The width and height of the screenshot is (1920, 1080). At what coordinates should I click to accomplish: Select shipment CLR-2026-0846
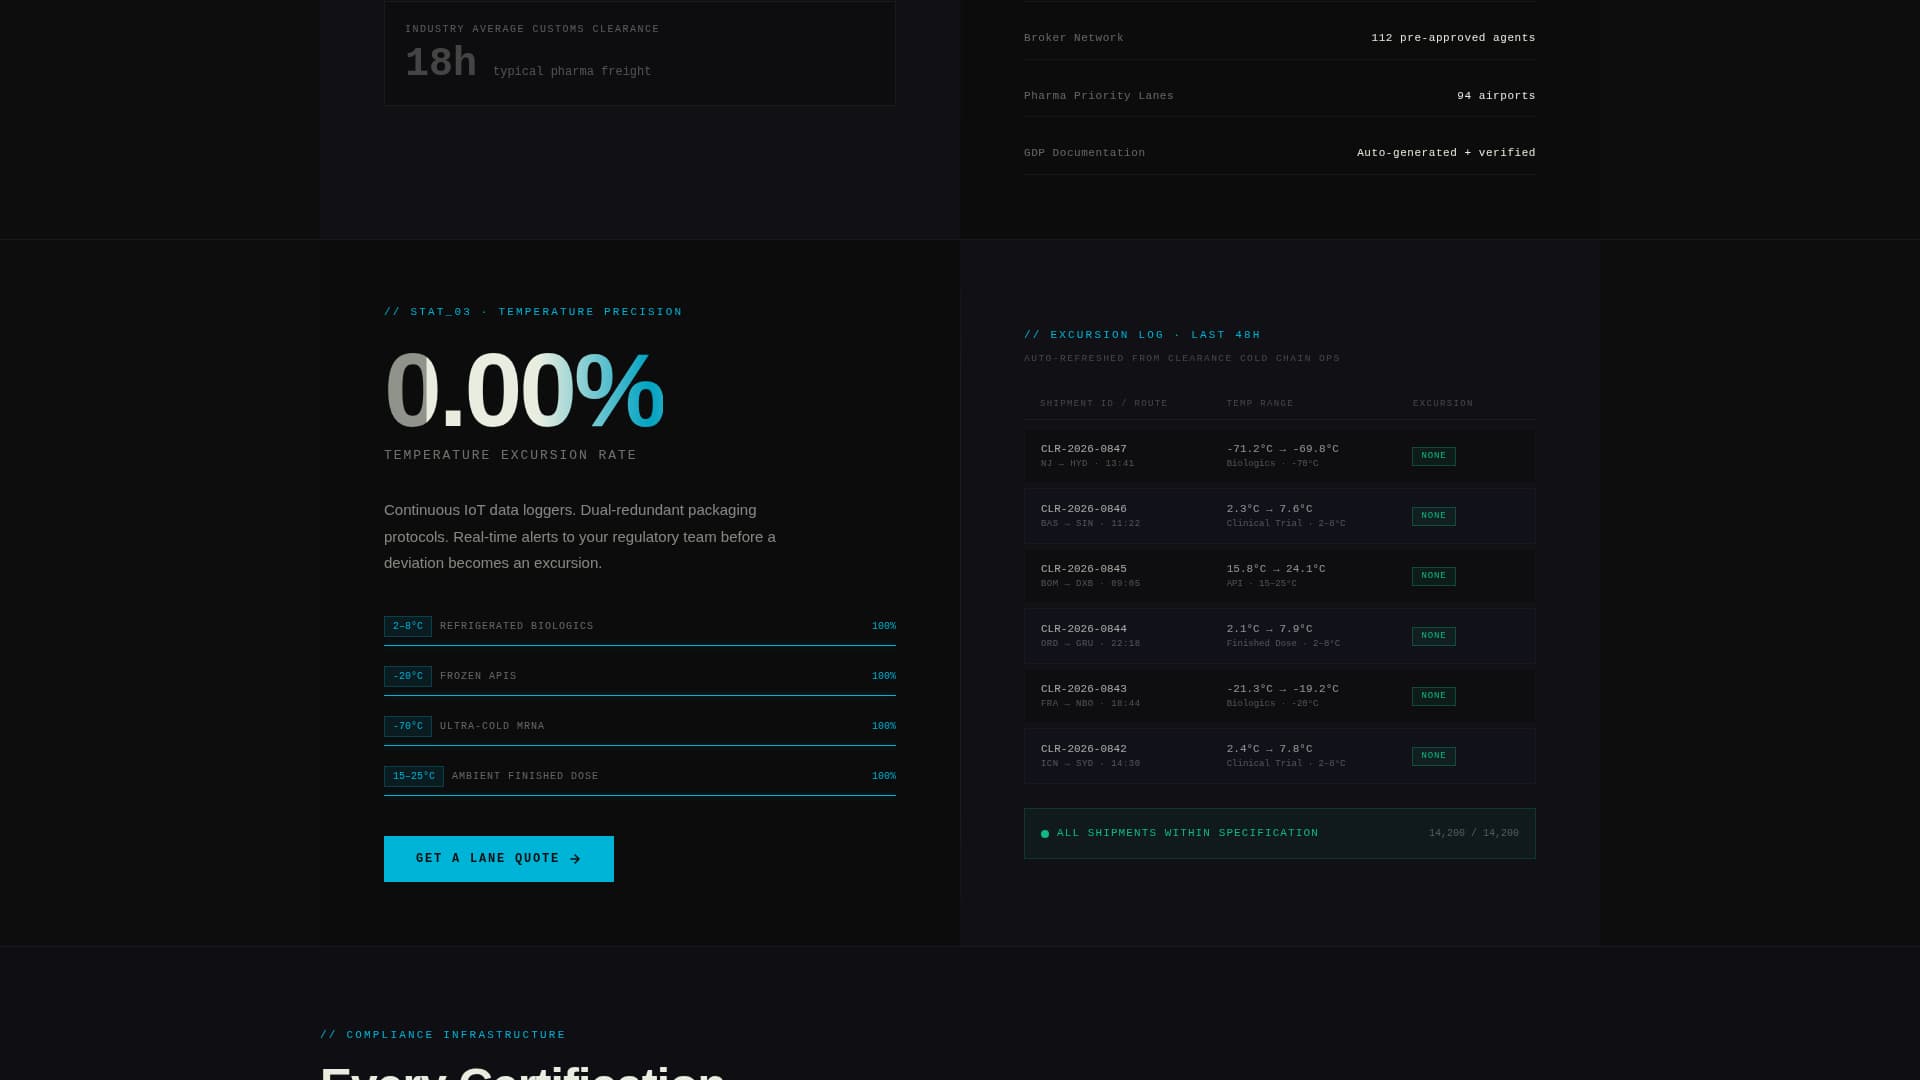point(1280,516)
